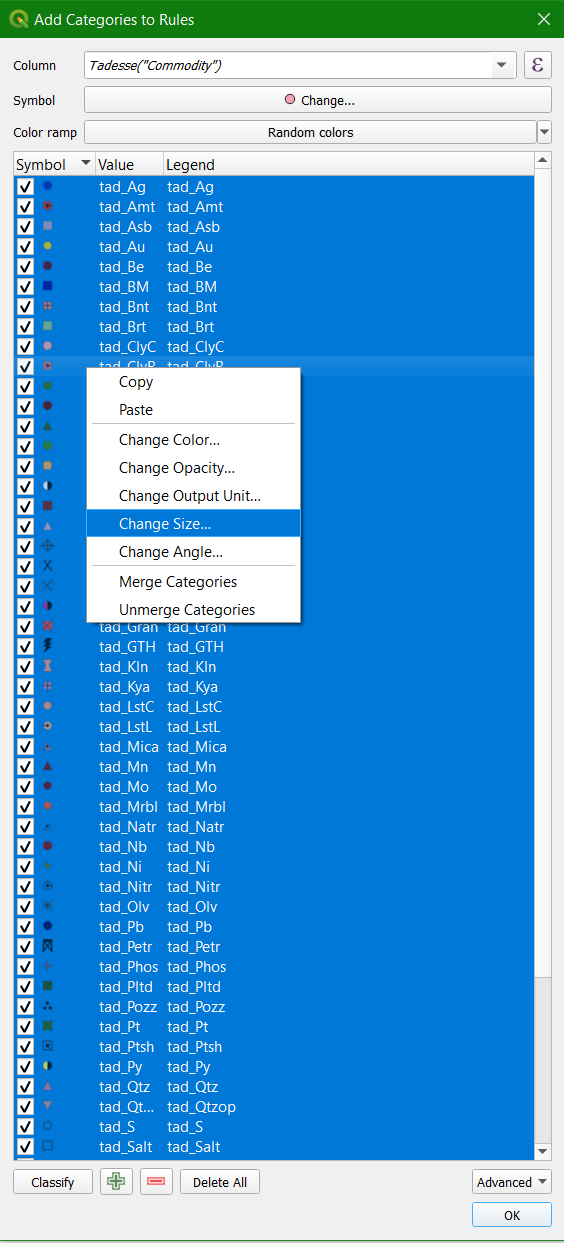Open the Symbol Change button with pink swatch
564x1243 pixels.
pos(318,100)
